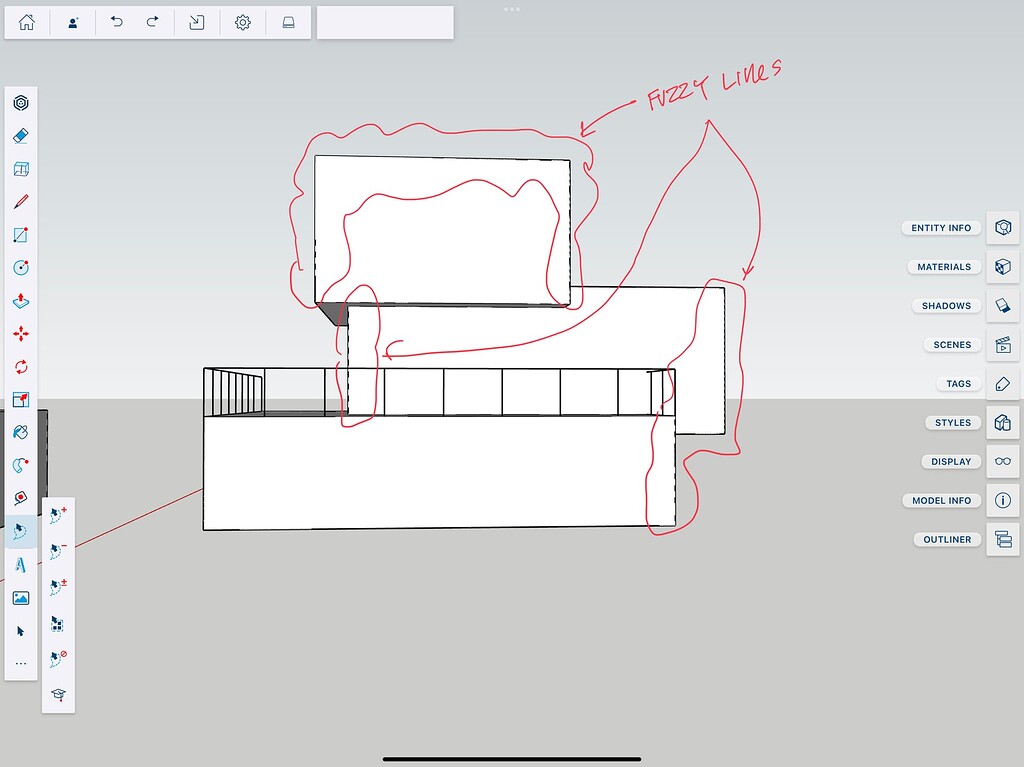The image size is (1024, 767).
Task: Undo the last markup action
Action: [117, 21]
